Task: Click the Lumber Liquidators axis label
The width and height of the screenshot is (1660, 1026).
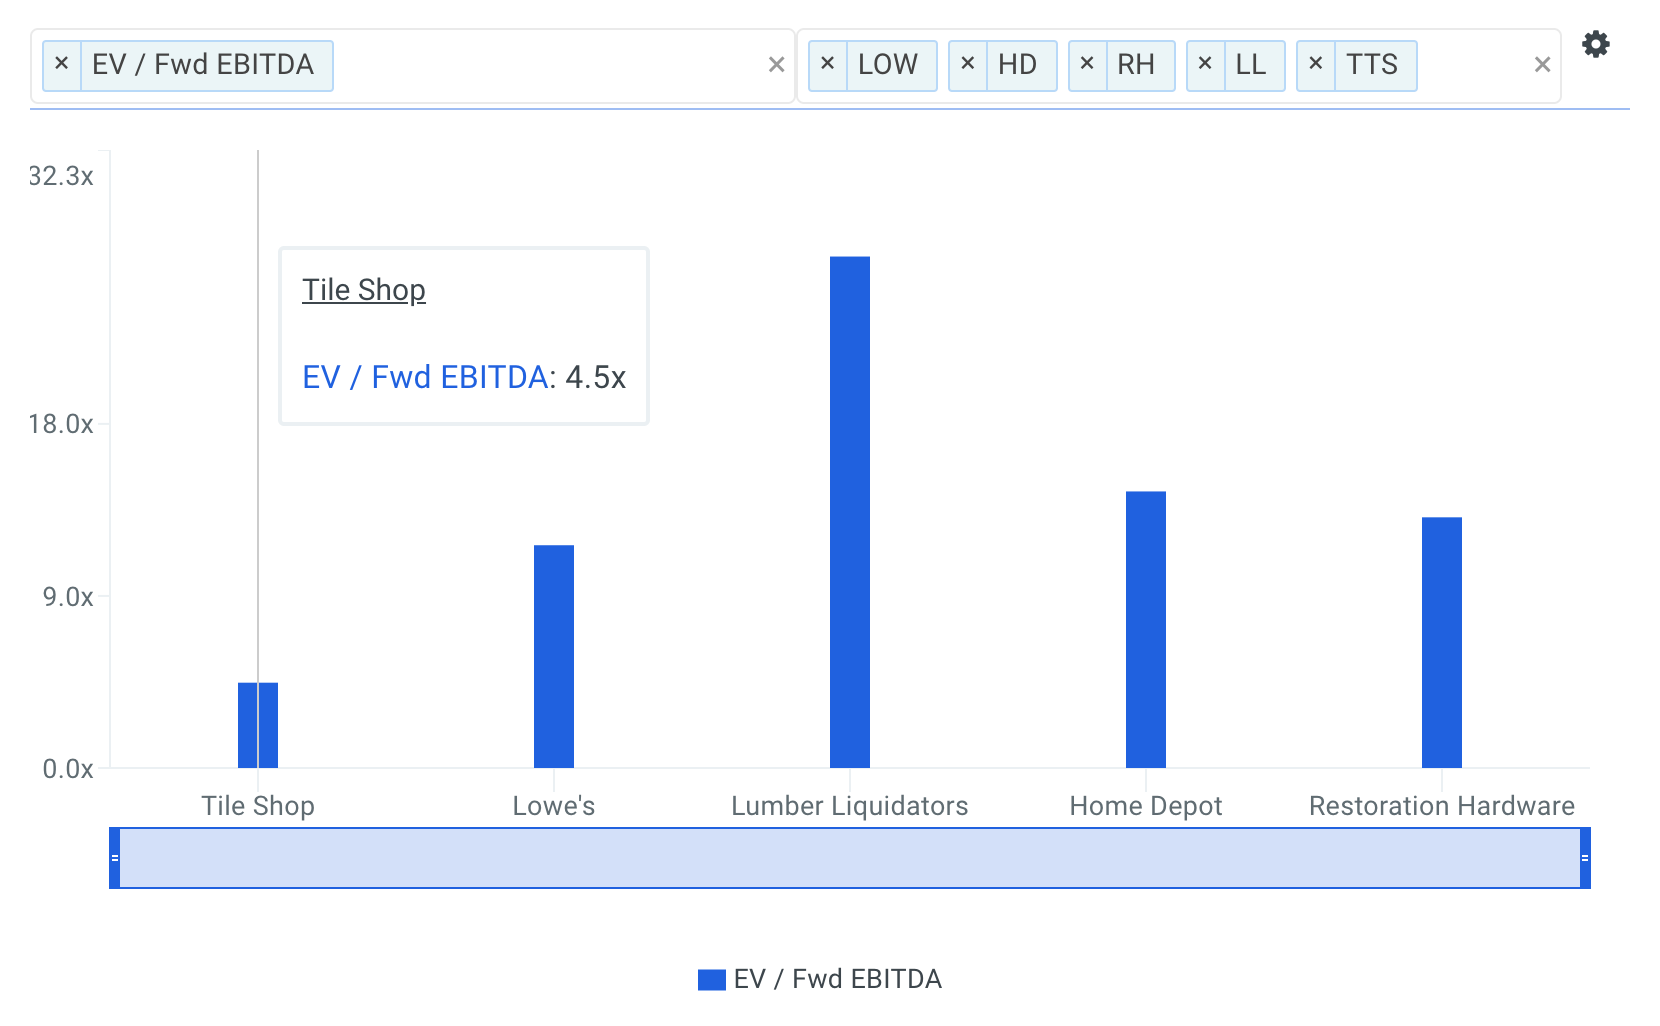Action: pos(850,806)
